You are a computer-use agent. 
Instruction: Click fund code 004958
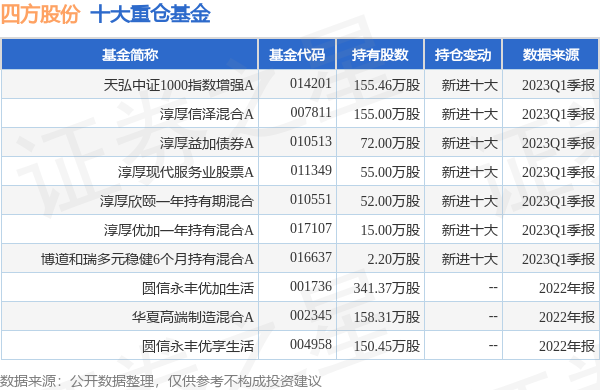click(x=311, y=344)
